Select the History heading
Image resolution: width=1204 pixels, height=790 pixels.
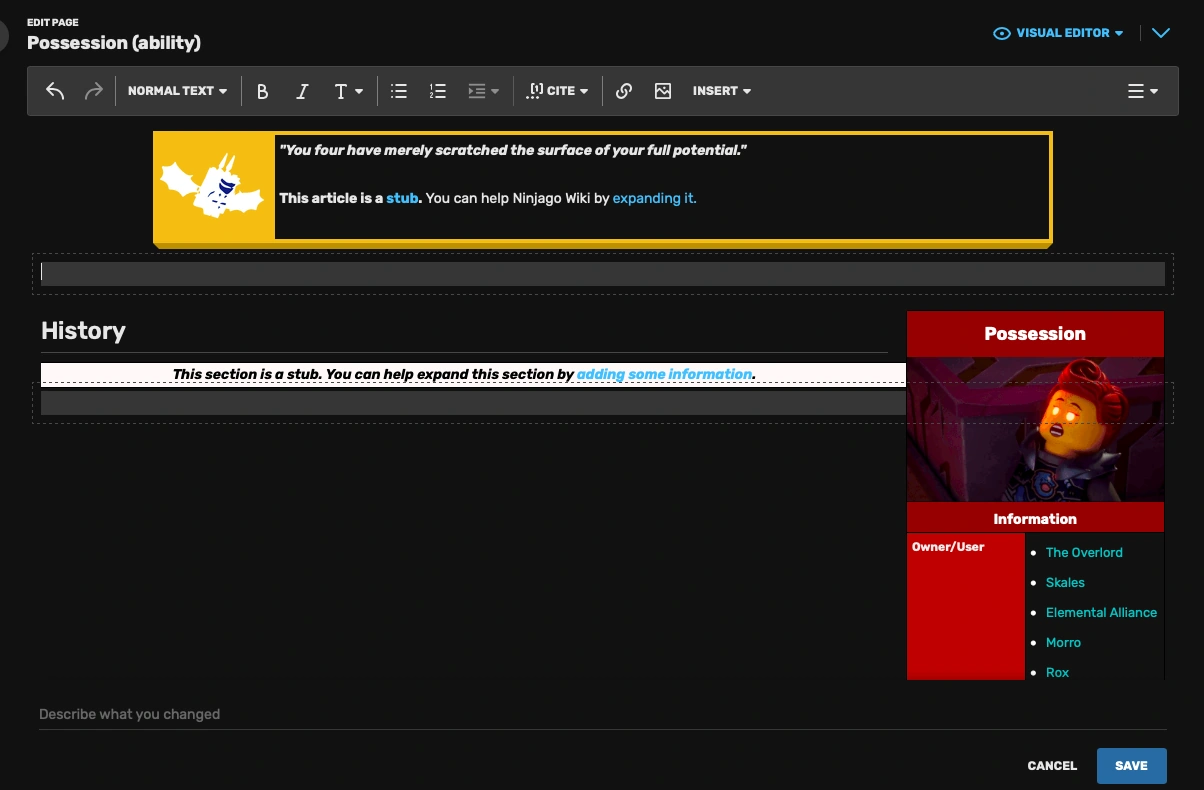(x=83, y=331)
